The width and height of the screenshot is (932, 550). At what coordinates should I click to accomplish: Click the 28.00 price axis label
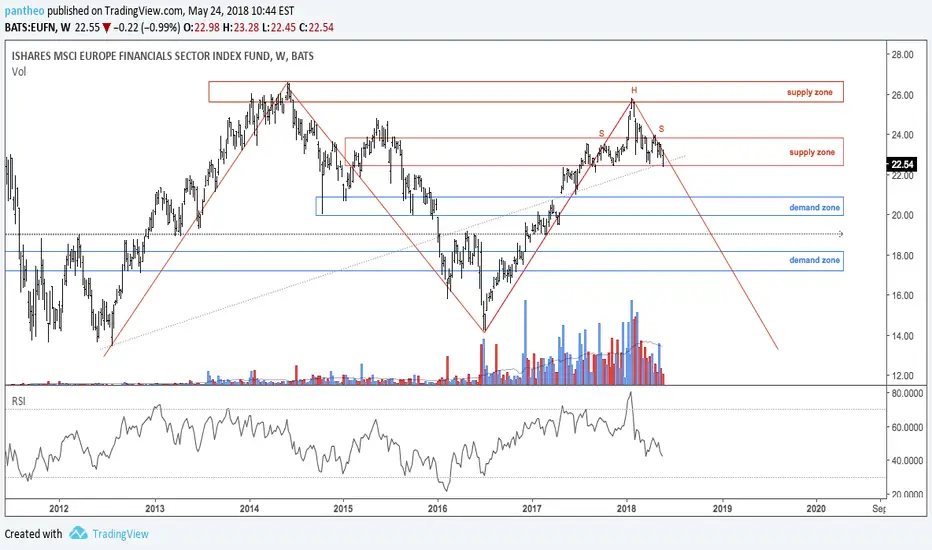pyautogui.click(x=902, y=55)
